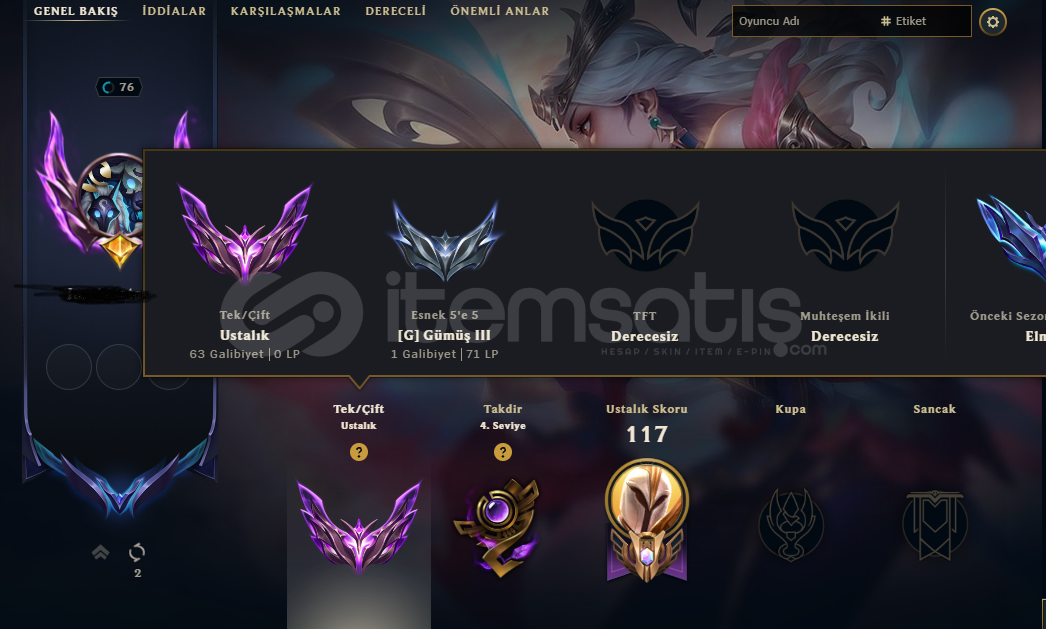Click the Oyuncu Adı search field

point(804,21)
